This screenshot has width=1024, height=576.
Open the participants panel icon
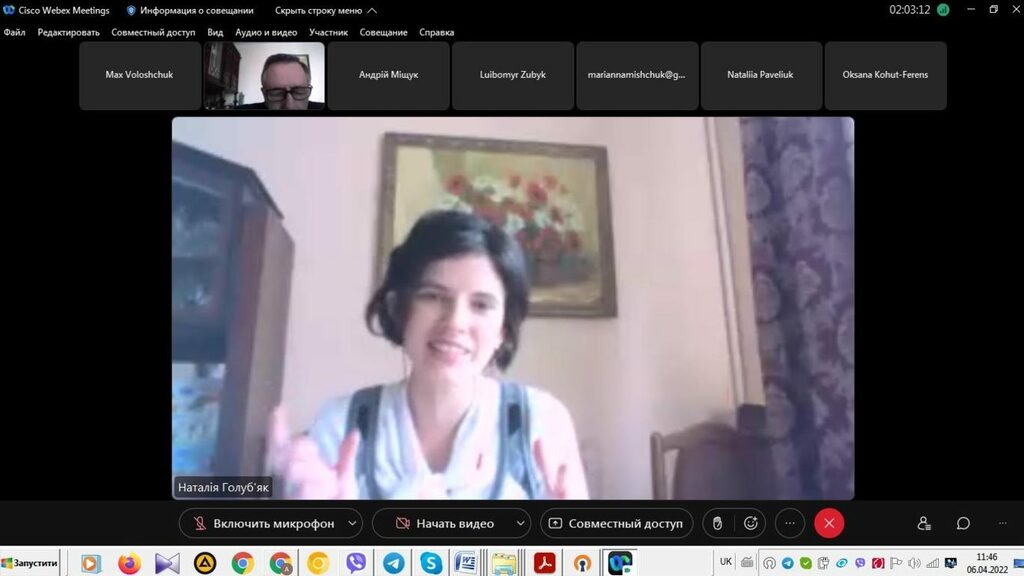pos(924,523)
